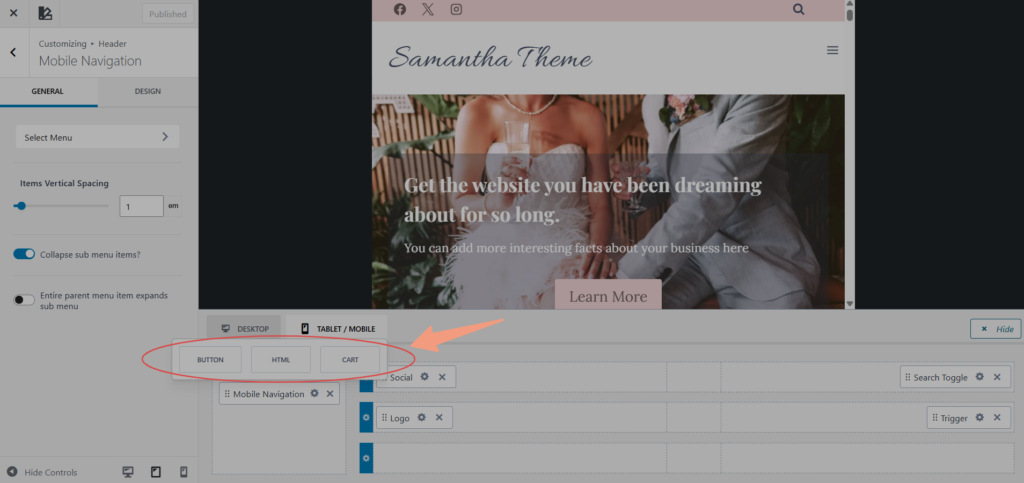This screenshot has width=1024, height=483.
Task: Remove the Logo element with its X
Action: pyautogui.click(x=439, y=418)
